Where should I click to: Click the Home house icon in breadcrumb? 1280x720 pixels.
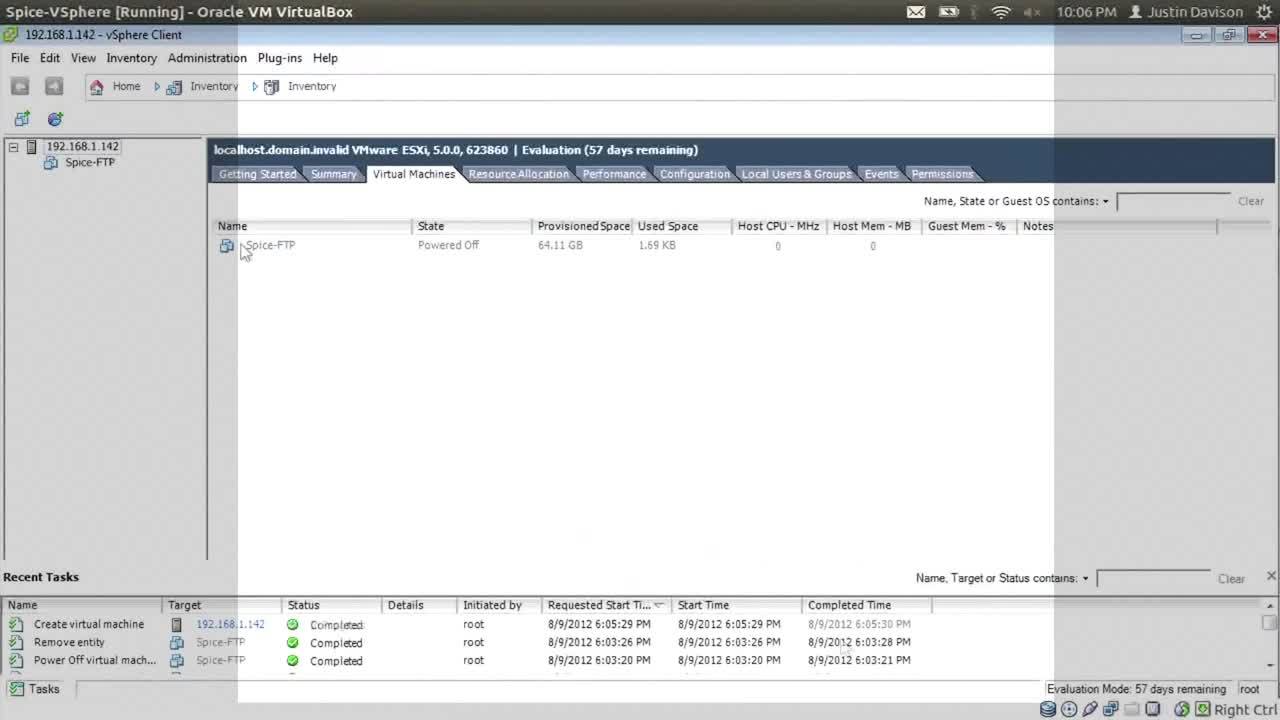(96, 87)
